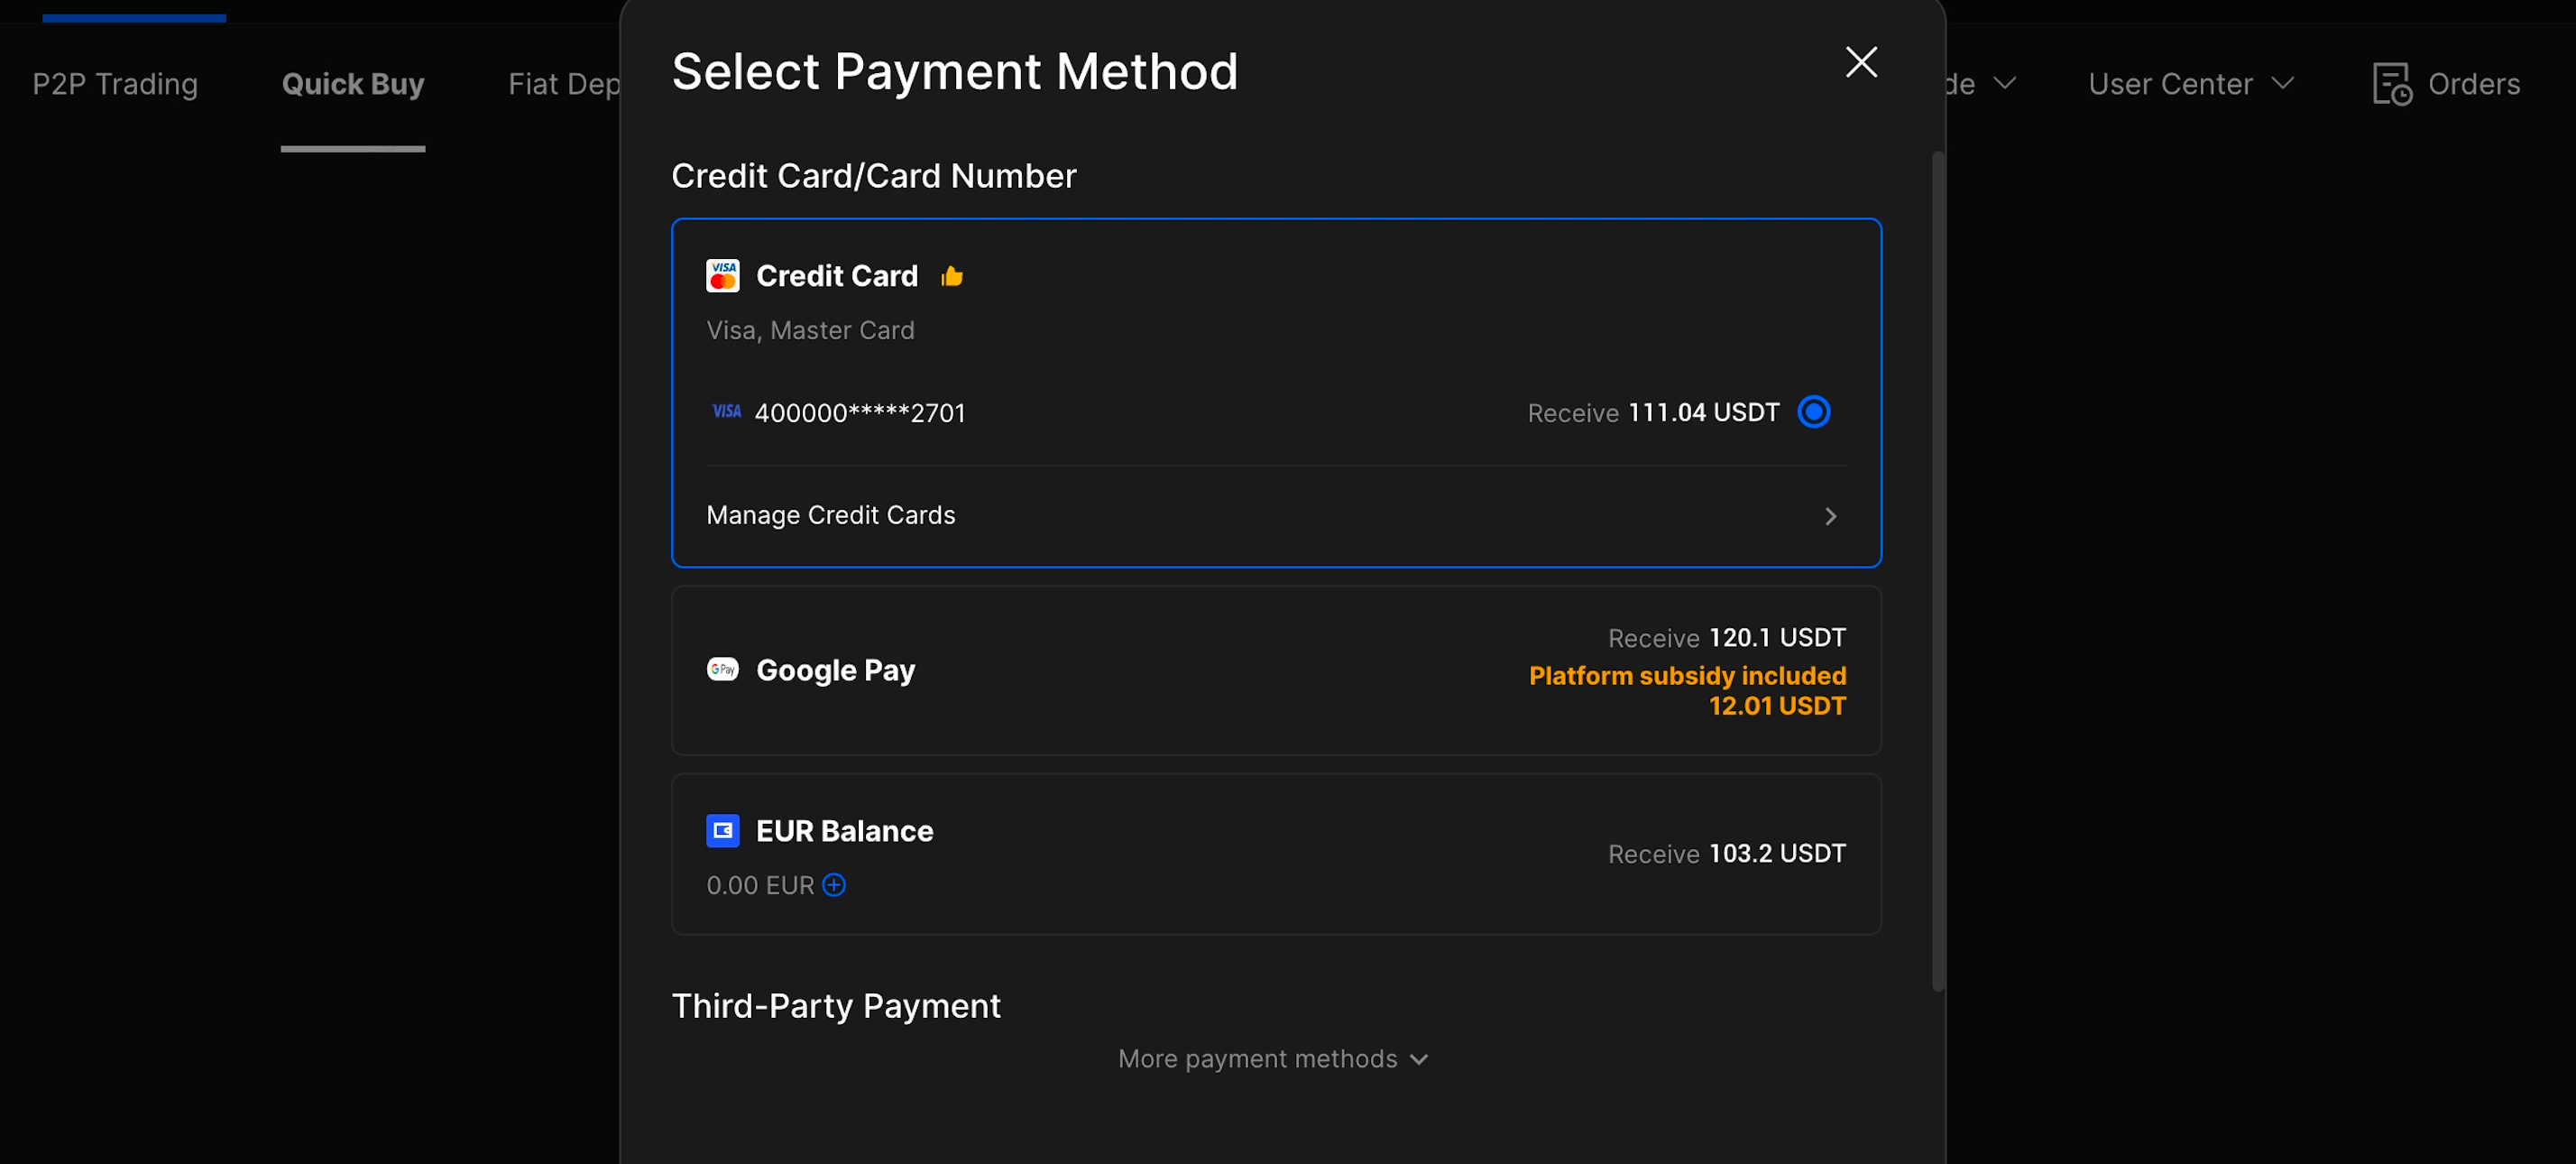
Task: Open the Fiat Deposit tab
Action: (x=564, y=84)
